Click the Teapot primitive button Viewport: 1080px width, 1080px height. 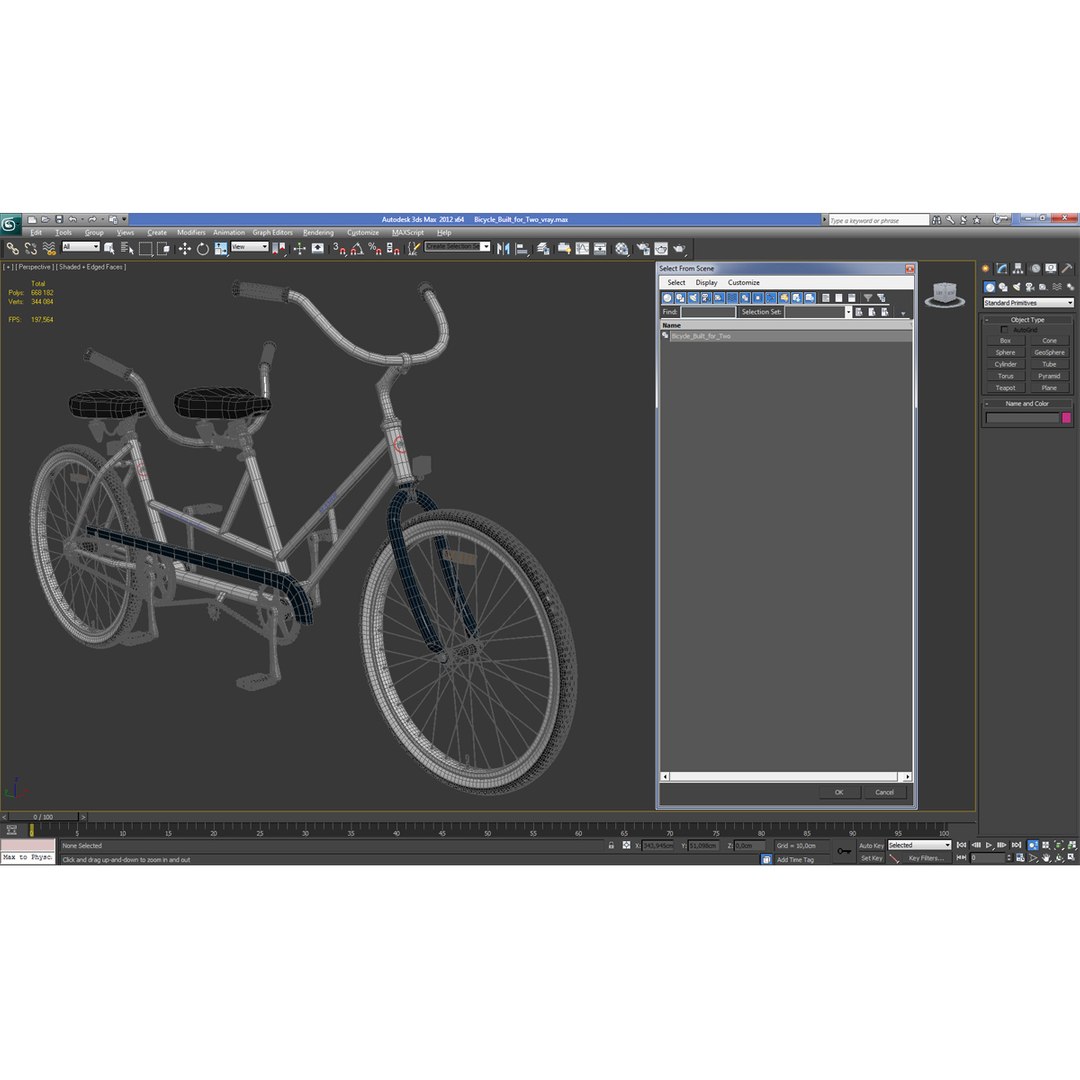(1005, 388)
